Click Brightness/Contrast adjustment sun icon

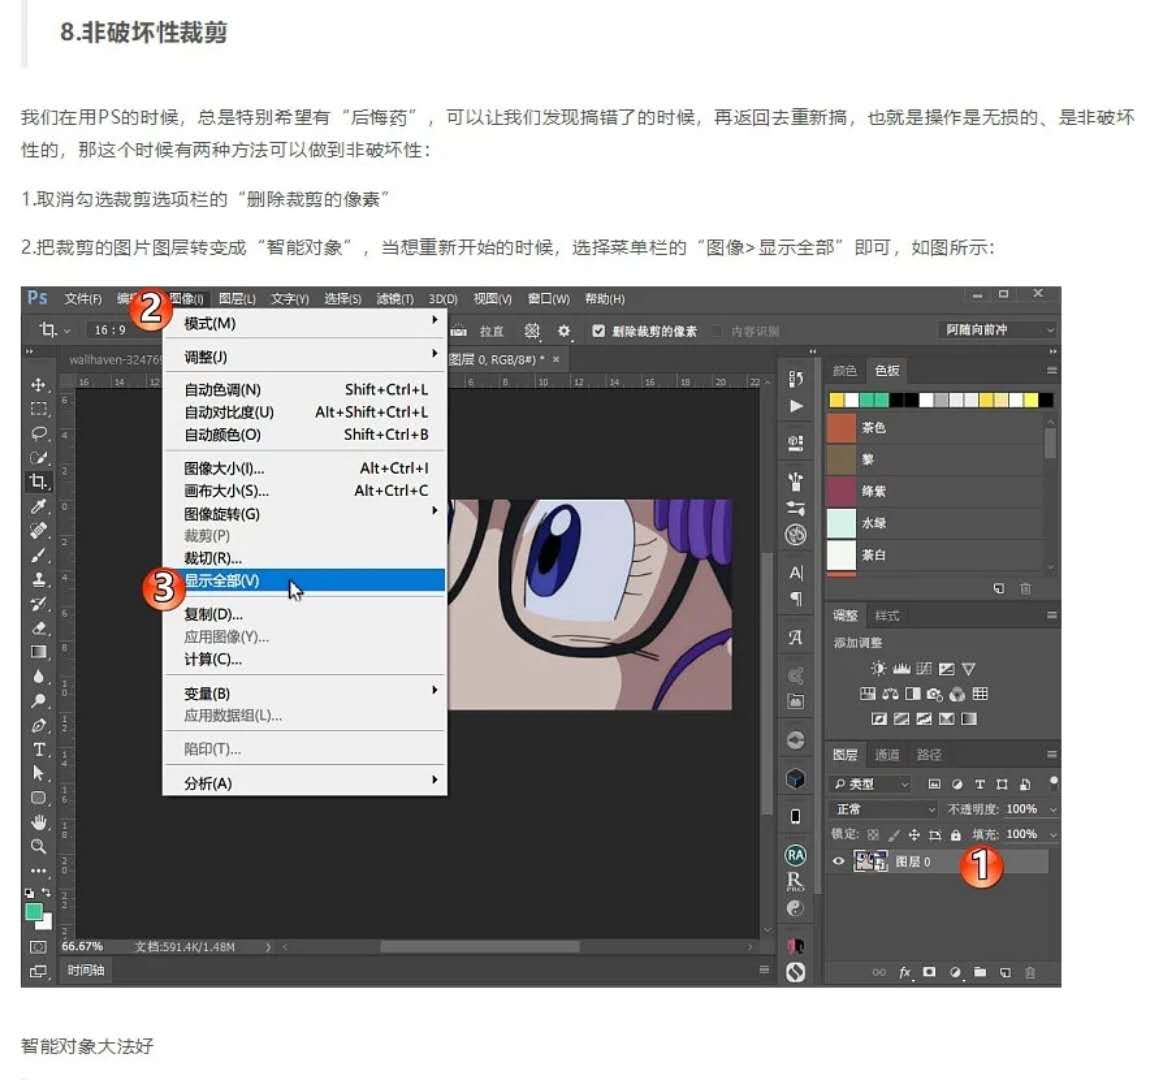point(878,669)
